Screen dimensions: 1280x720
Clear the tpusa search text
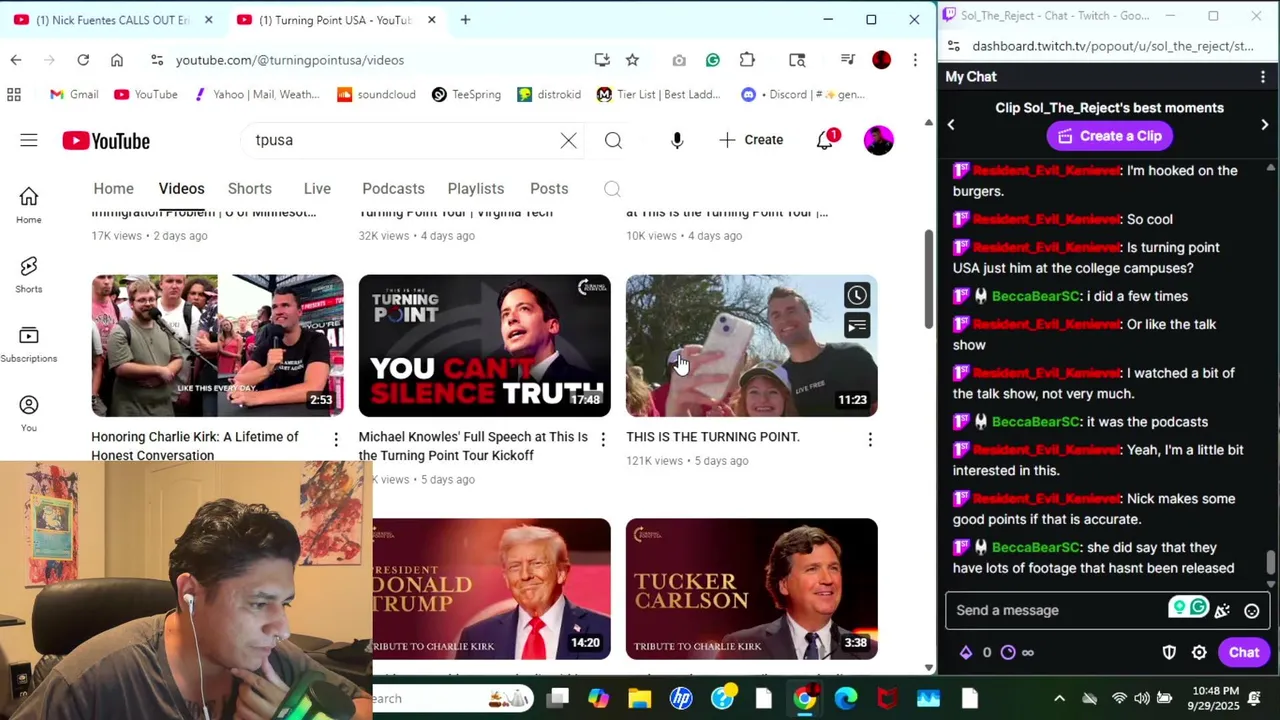point(568,140)
